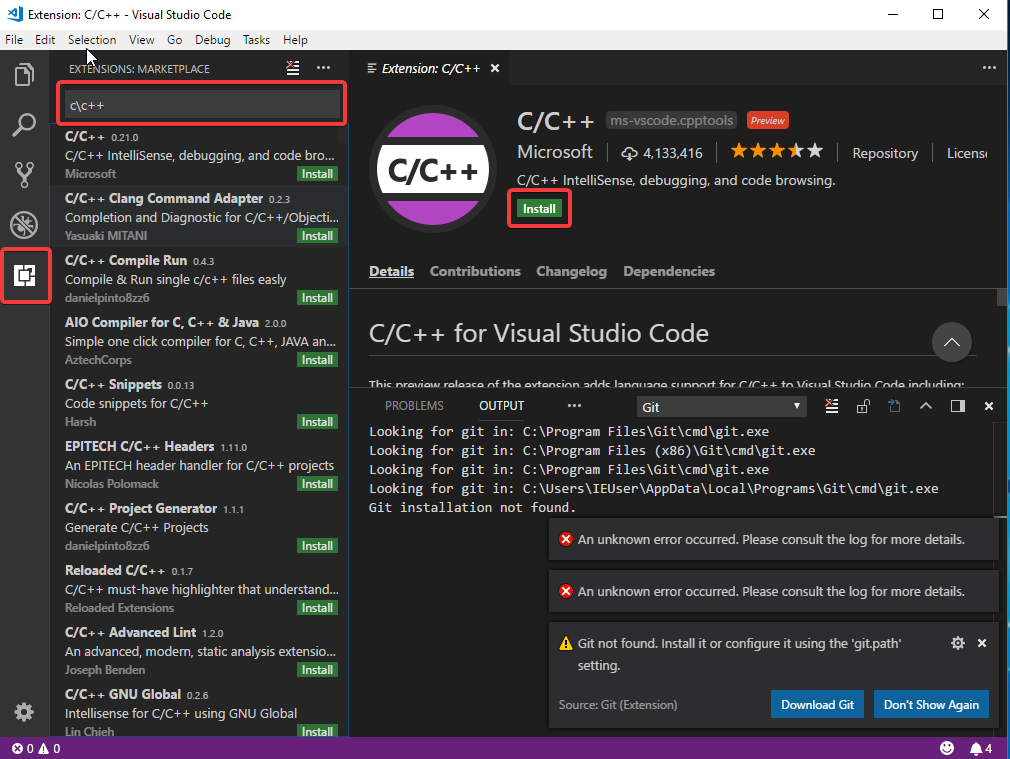The image size is (1010, 759).
Task: Open the Extensions view icon
Action: (x=24, y=275)
